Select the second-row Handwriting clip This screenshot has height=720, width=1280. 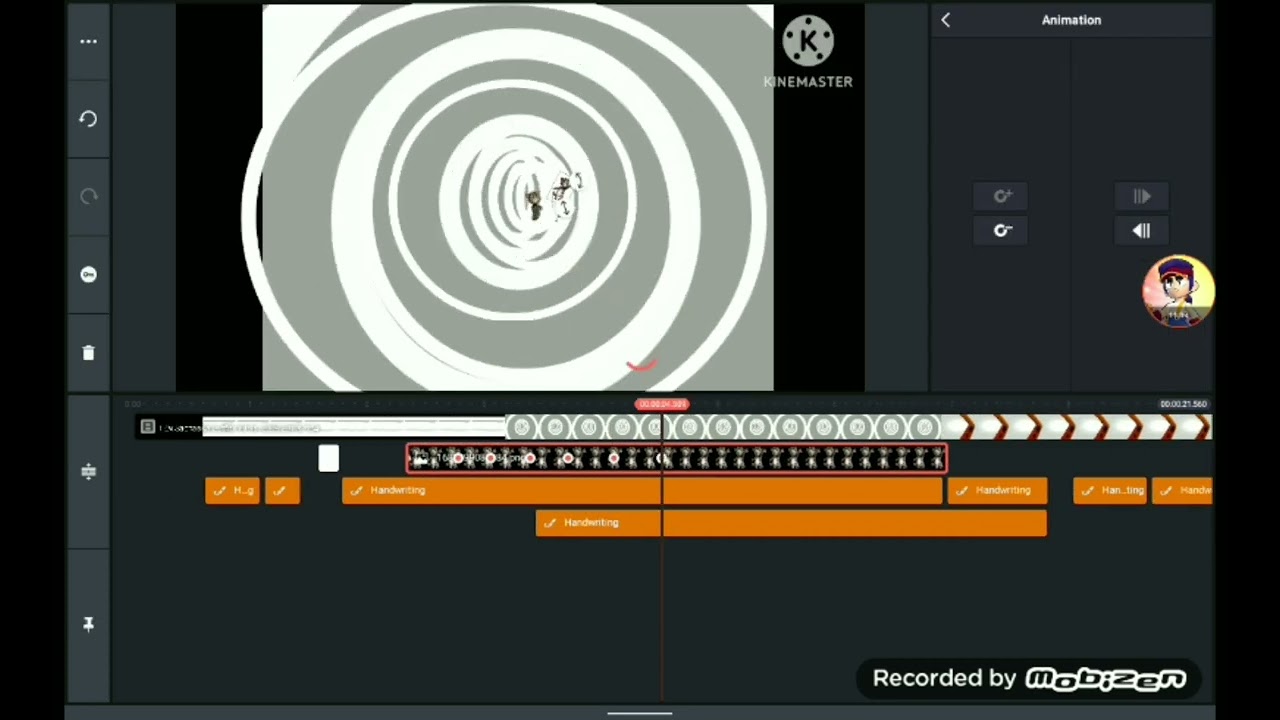coord(791,522)
